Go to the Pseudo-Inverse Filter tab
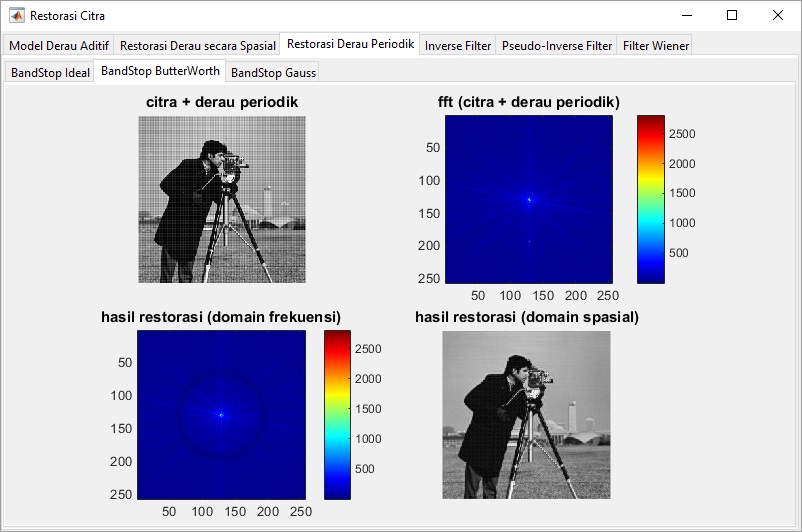 pyautogui.click(x=556, y=46)
